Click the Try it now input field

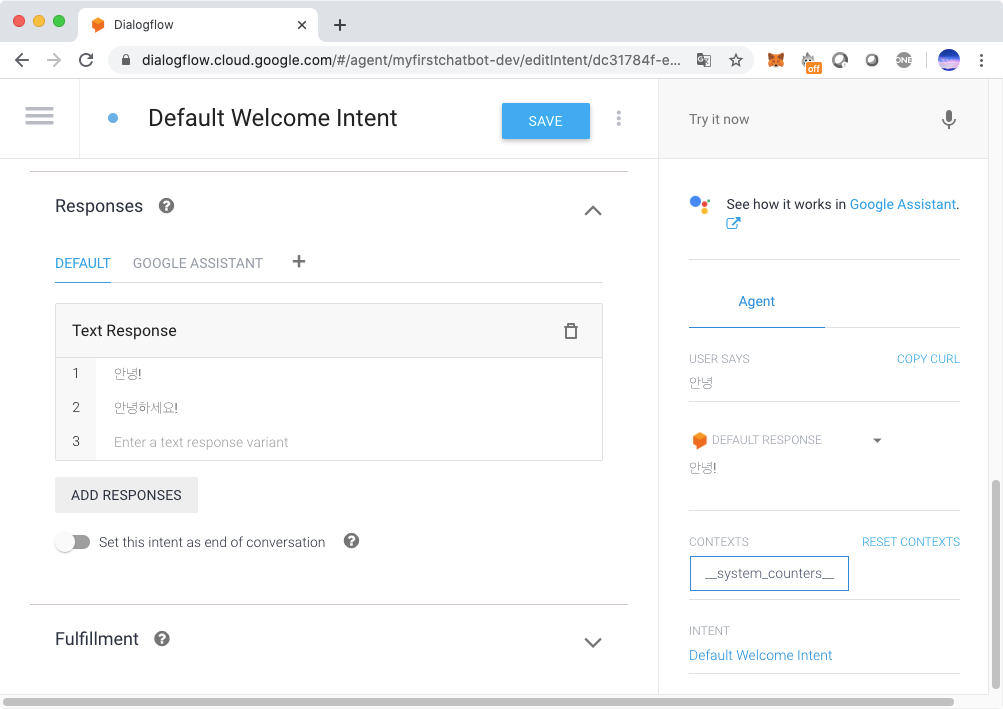coord(806,119)
